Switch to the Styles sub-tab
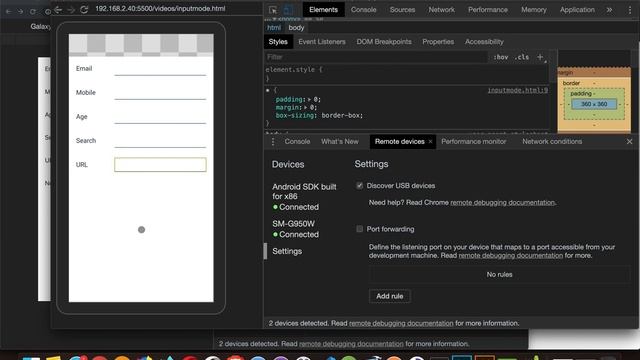The height and width of the screenshot is (360, 640). point(278,42)
